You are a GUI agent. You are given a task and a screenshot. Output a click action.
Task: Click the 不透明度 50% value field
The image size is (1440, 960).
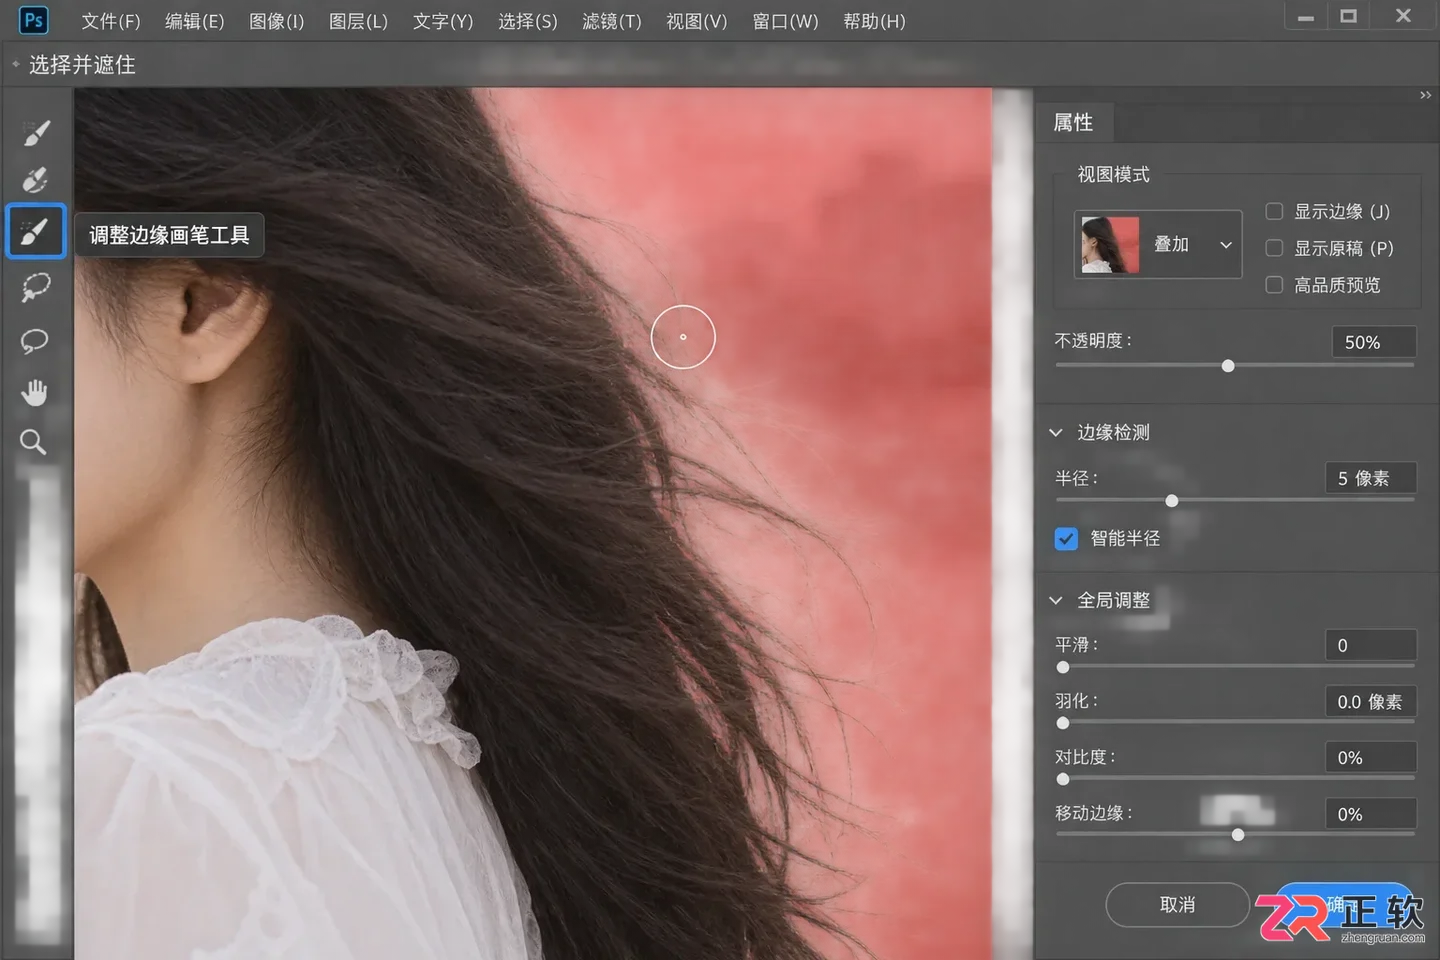(x=1374, y=342)
